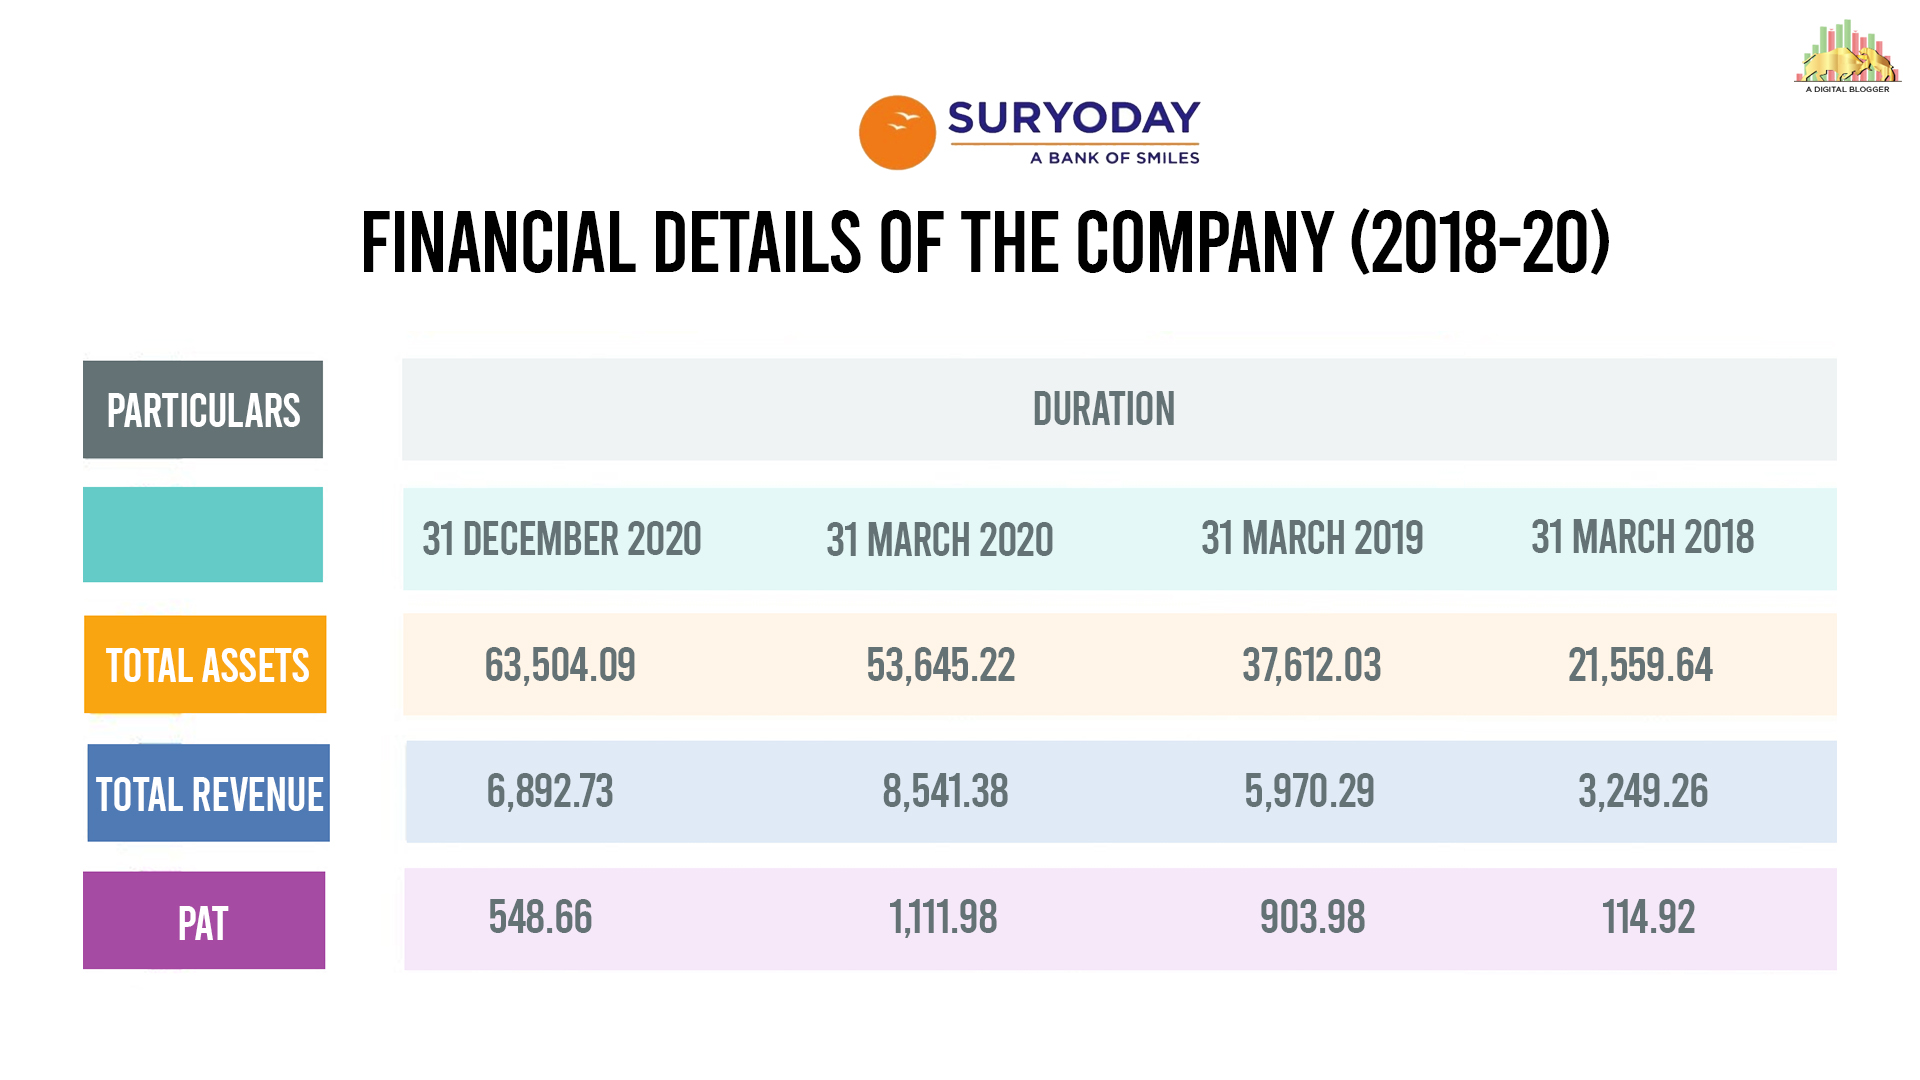Select the 31 March 2020 column header
Image resolution: width=1920 pixels, height=1080 pixels.
pos(940,540)
